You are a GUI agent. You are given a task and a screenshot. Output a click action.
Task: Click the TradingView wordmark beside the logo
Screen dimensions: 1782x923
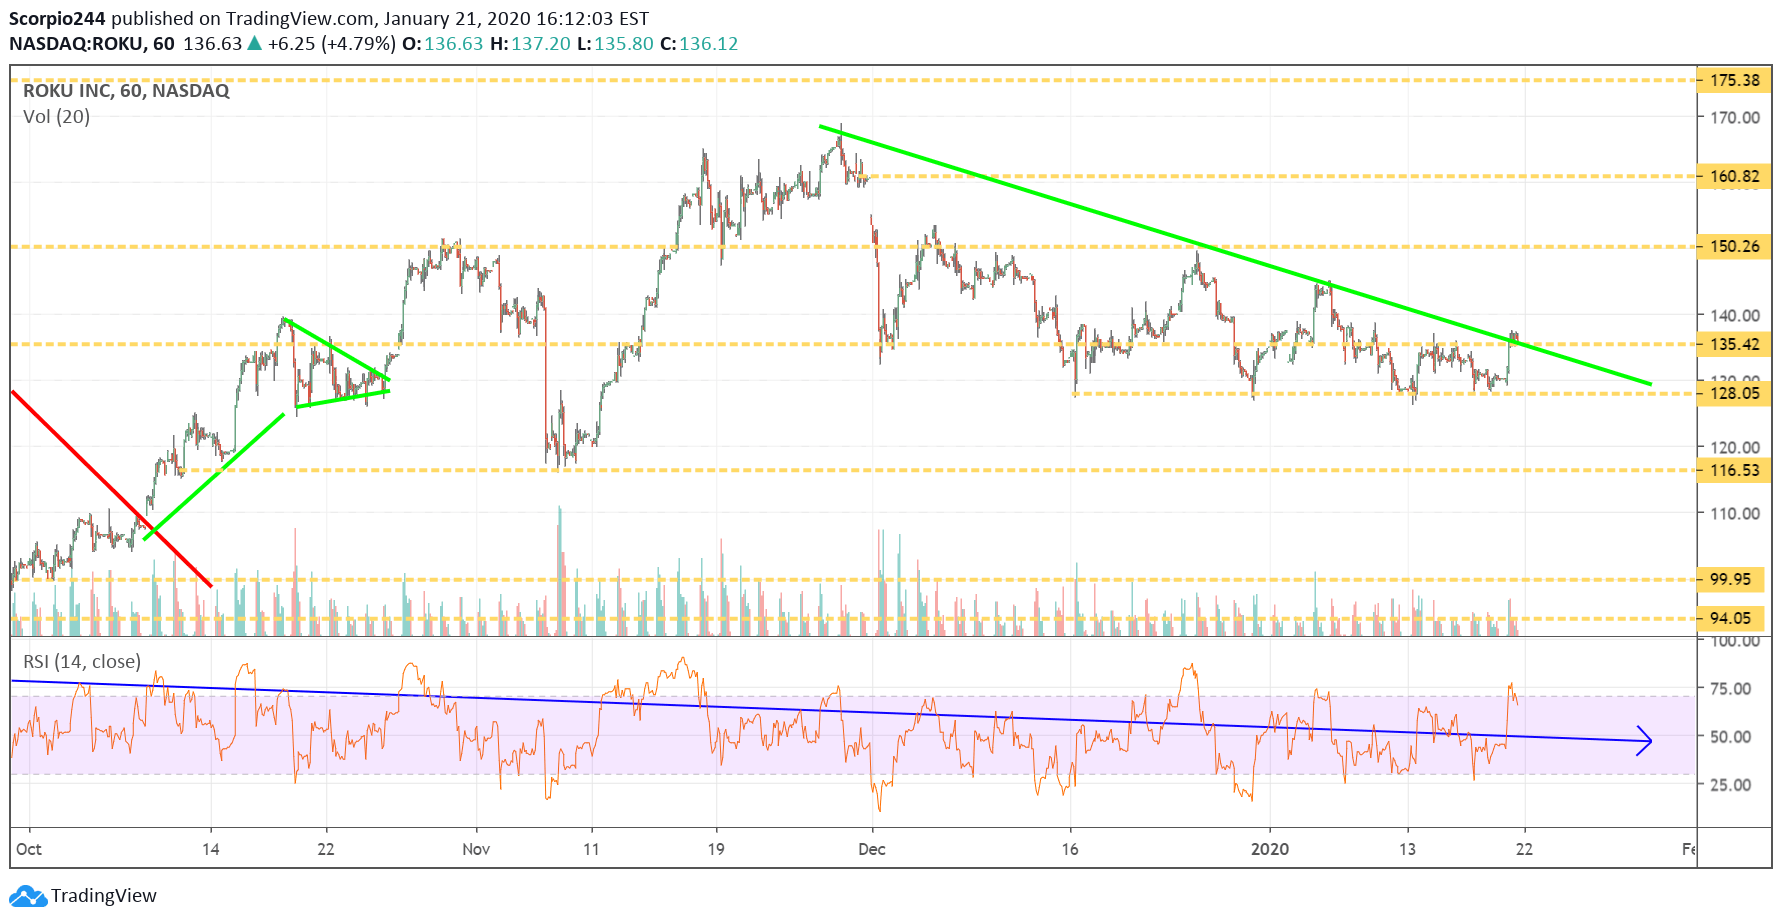104,896
